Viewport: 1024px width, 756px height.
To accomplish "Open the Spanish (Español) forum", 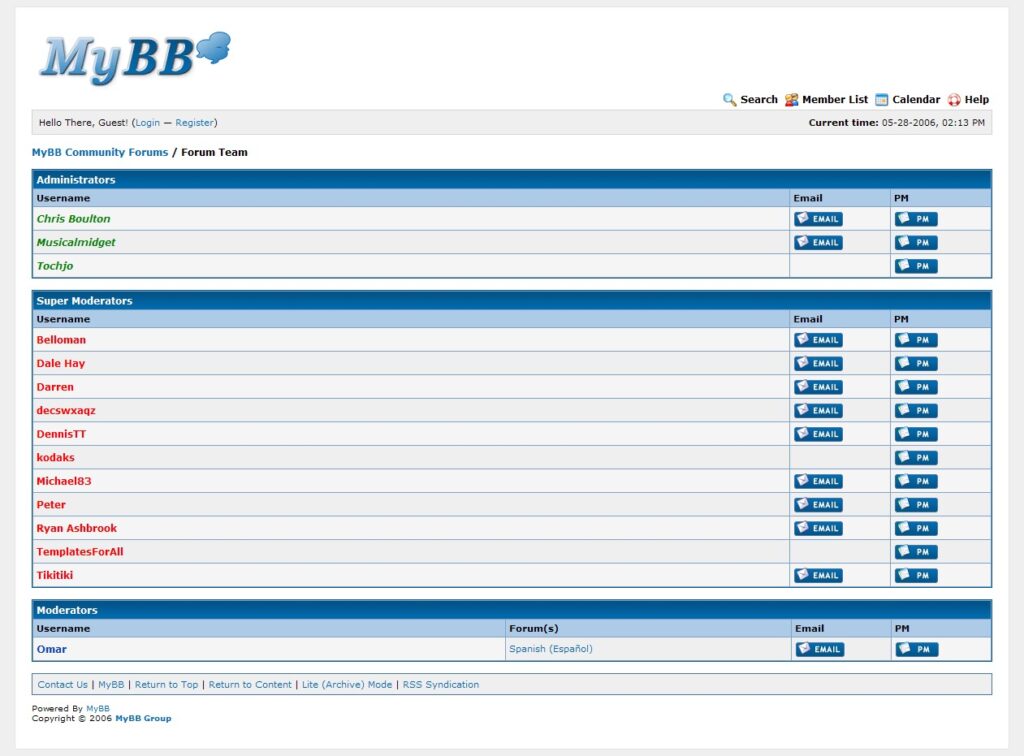I will coord(551,649).
